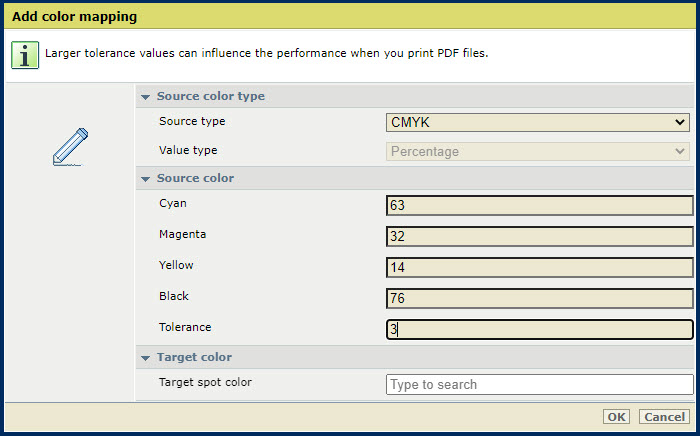The image size is (700, 436).
Task: Click the Value type Percentage dropdown
Action: 538,152
